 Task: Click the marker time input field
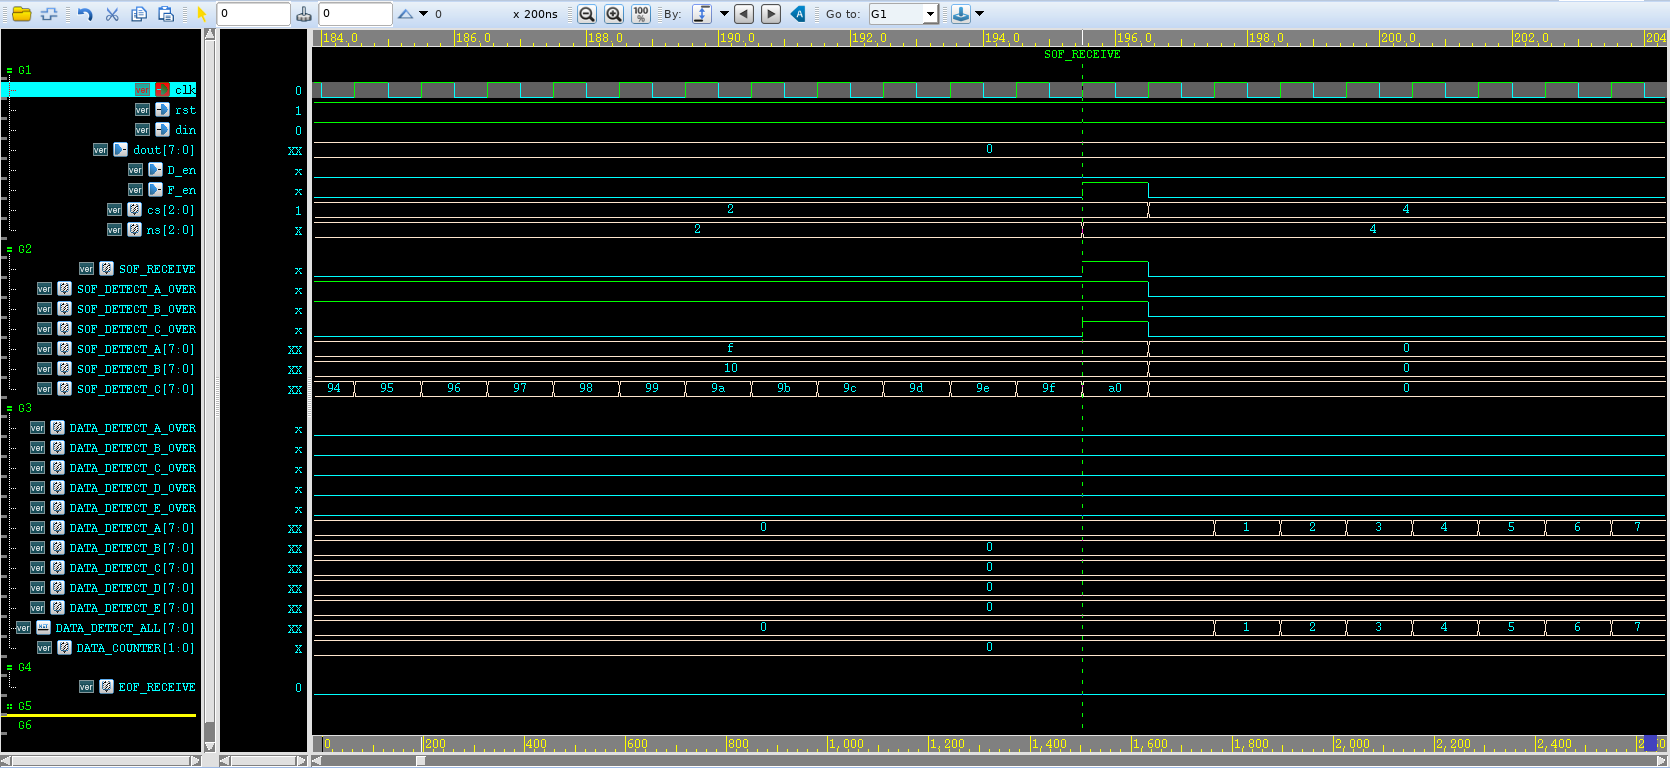point(356,14)
